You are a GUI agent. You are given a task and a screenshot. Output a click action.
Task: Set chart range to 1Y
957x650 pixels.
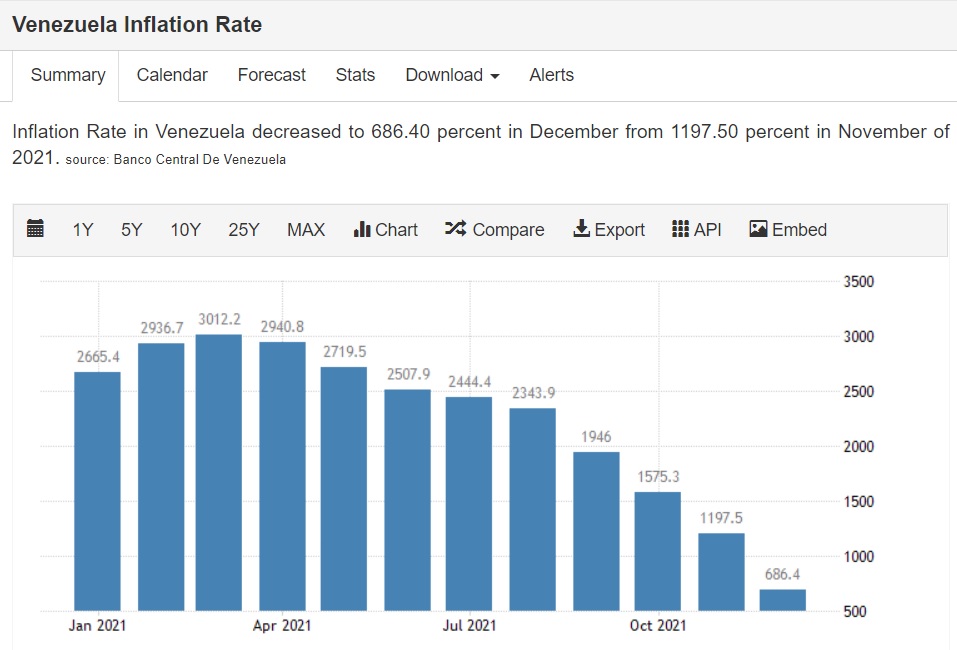[x=83, y=229]
